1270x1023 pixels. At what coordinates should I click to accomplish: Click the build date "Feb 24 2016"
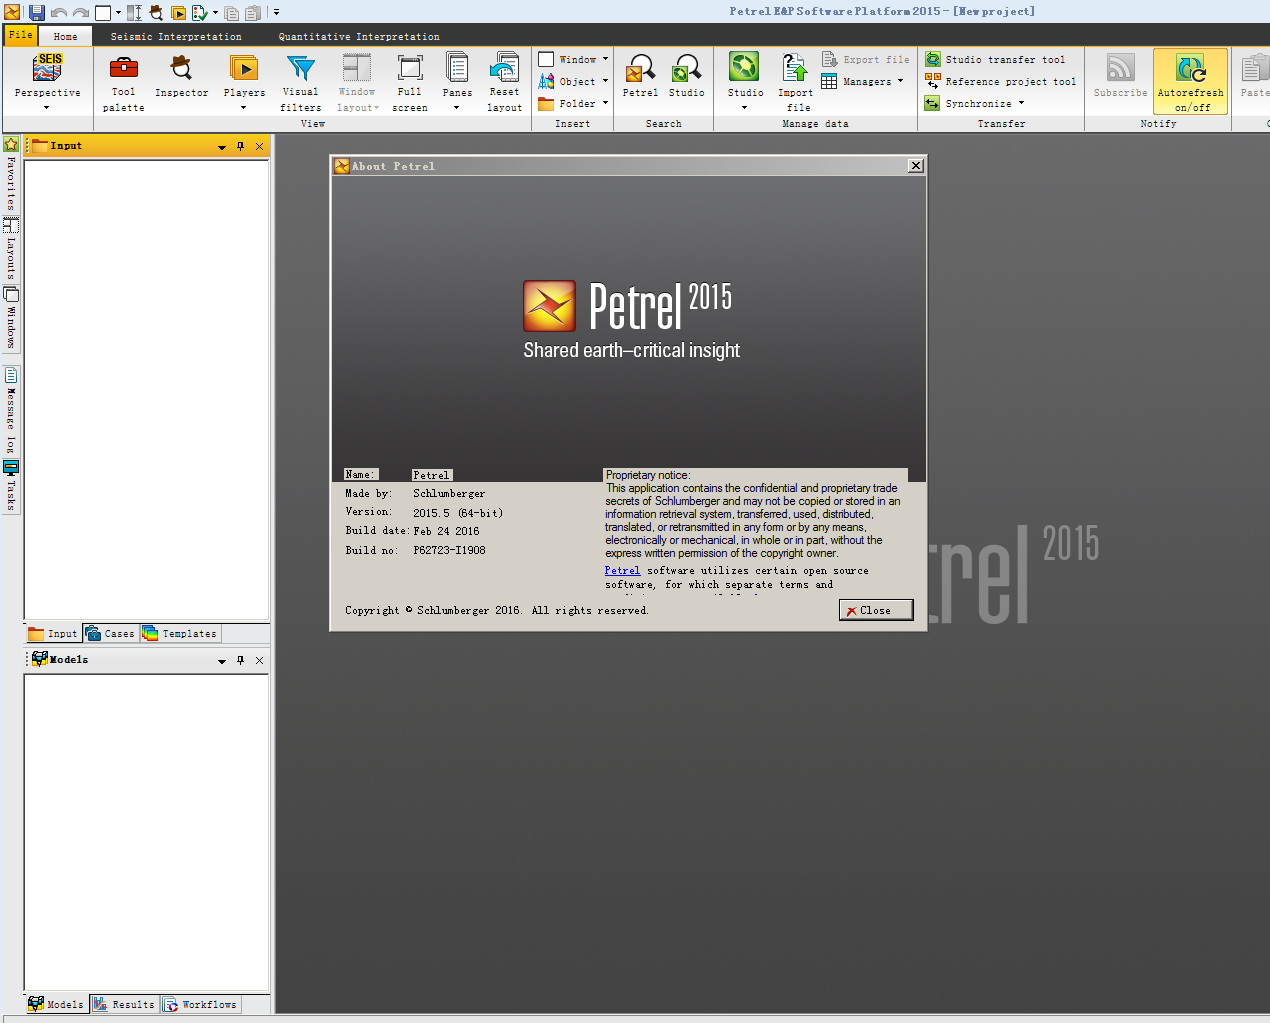446,532
